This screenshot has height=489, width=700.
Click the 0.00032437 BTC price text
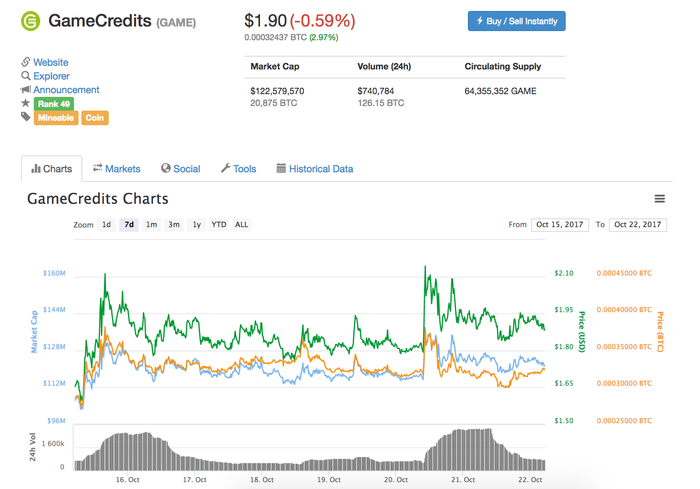pyautogui.click(x=275, y=38)
